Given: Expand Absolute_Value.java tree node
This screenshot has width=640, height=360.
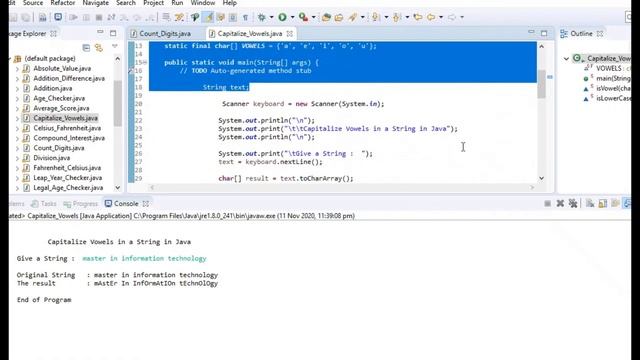Looking at the screenshot, I should pyautogui.click(x=17, y=69).
